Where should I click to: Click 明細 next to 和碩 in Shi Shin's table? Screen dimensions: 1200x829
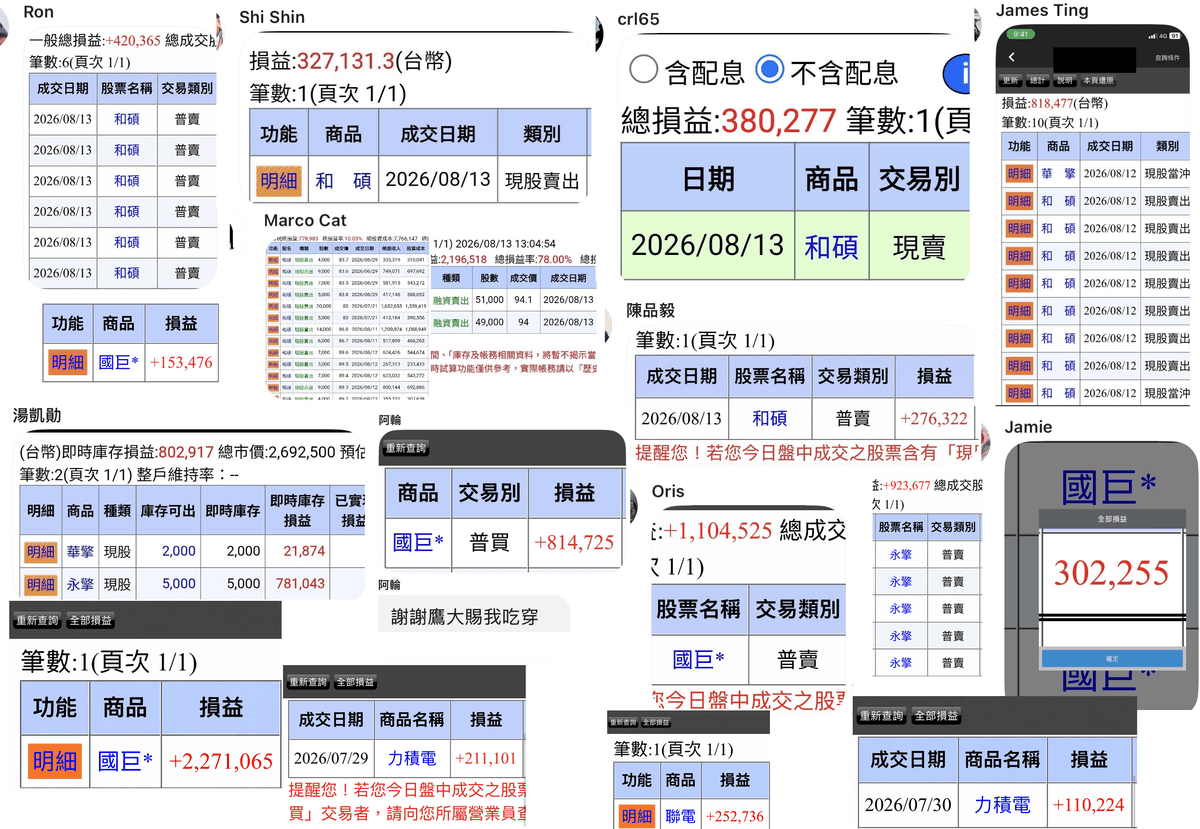pyautogui.click(x=278, y=181)
